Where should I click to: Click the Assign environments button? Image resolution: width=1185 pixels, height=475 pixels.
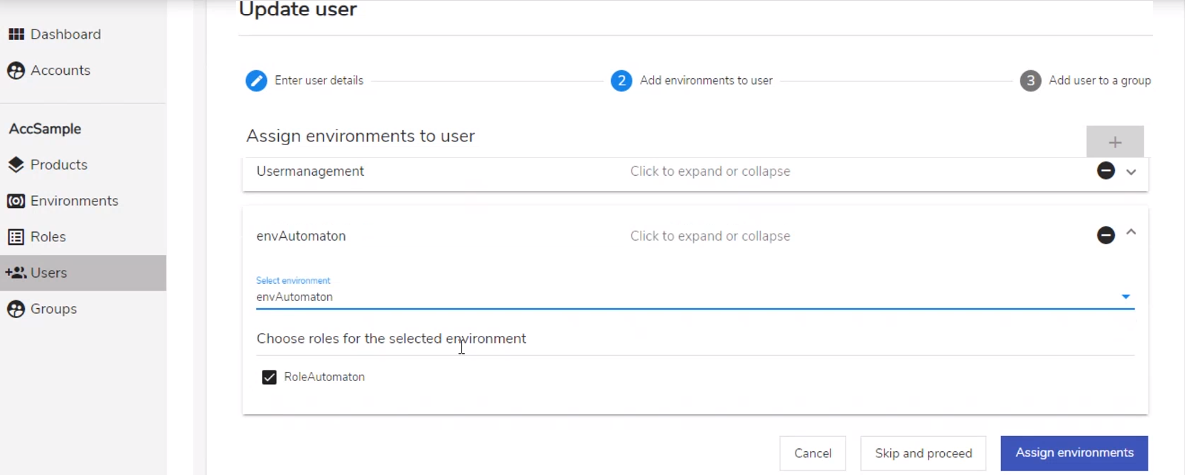(x=1074, y=453)
